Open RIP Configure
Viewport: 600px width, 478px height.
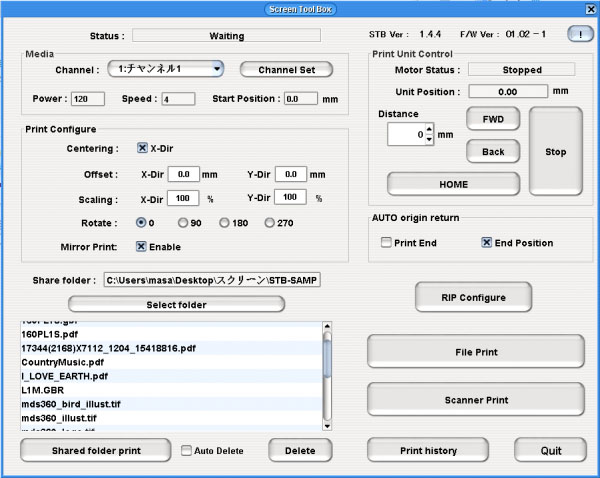point(473,297)
